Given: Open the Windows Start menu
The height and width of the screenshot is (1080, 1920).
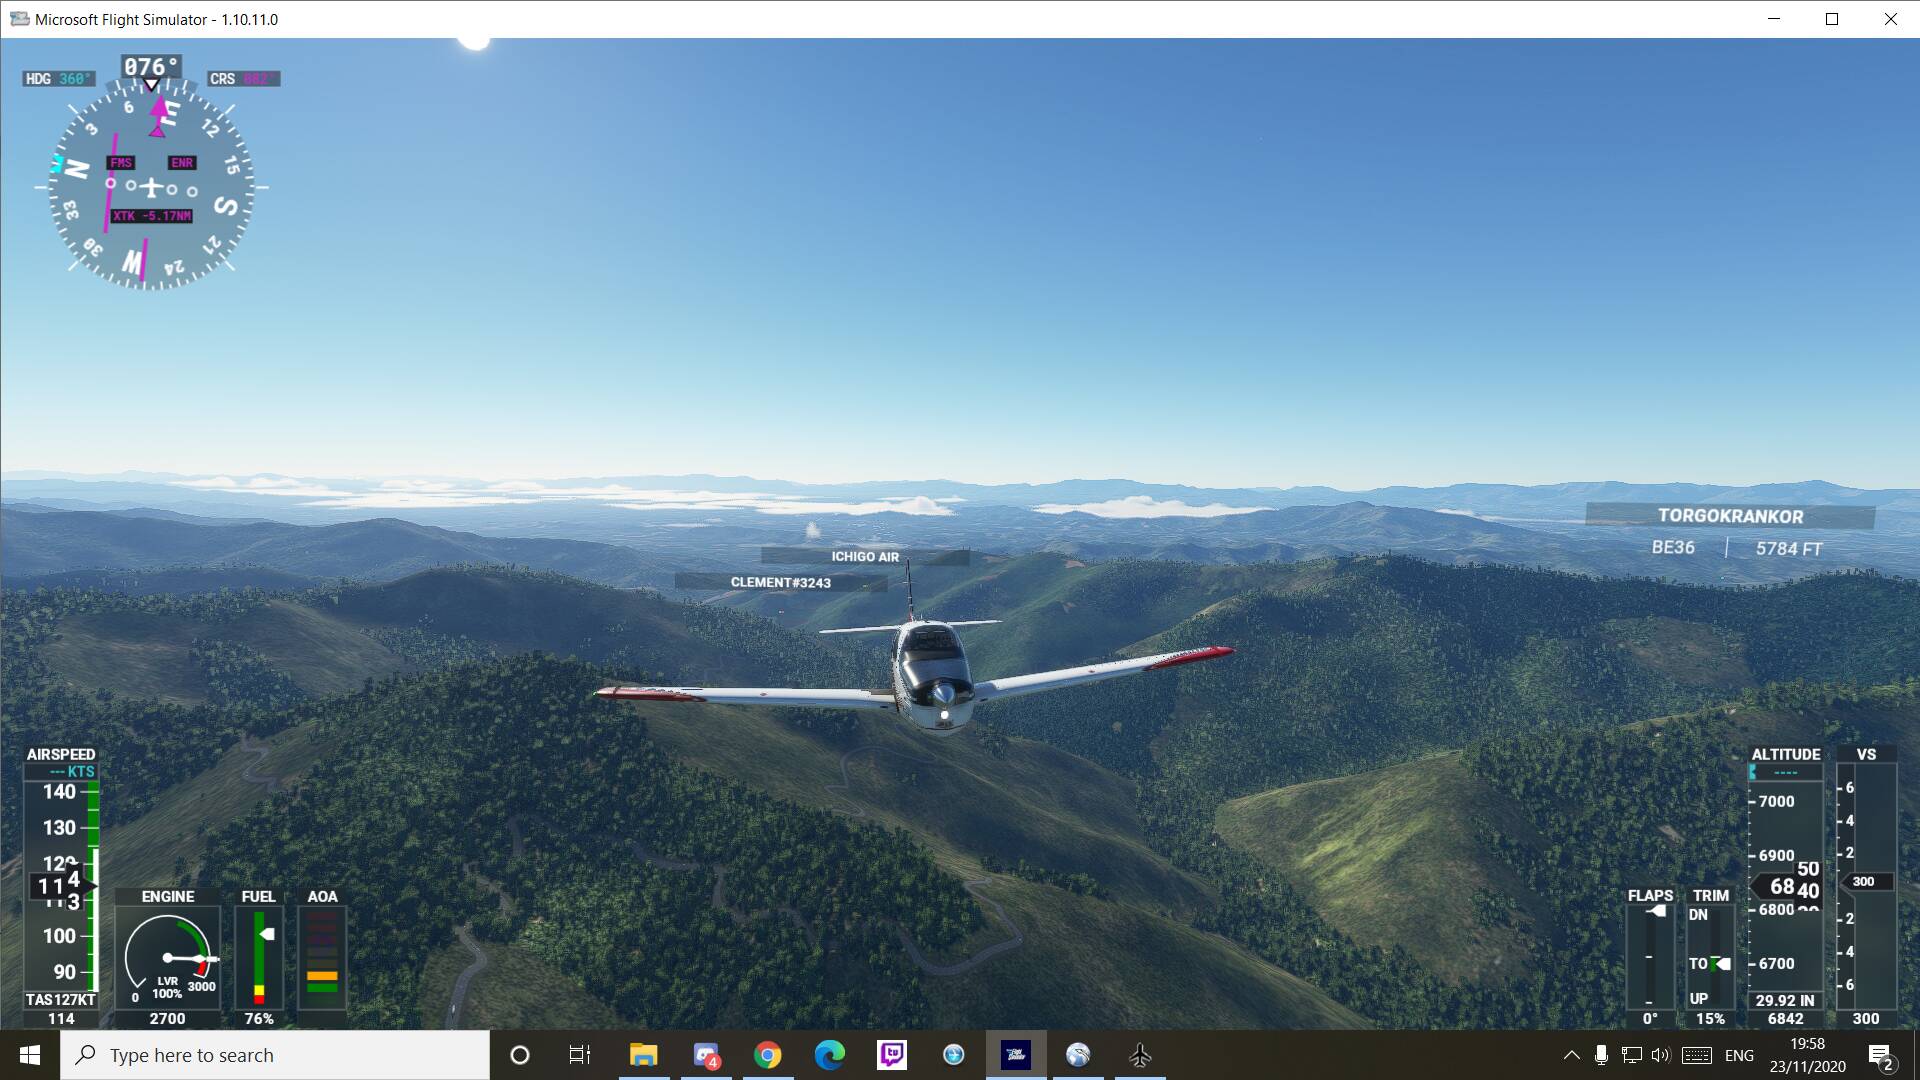Looking at the screenshot, I should click(x=30, y=1055).
